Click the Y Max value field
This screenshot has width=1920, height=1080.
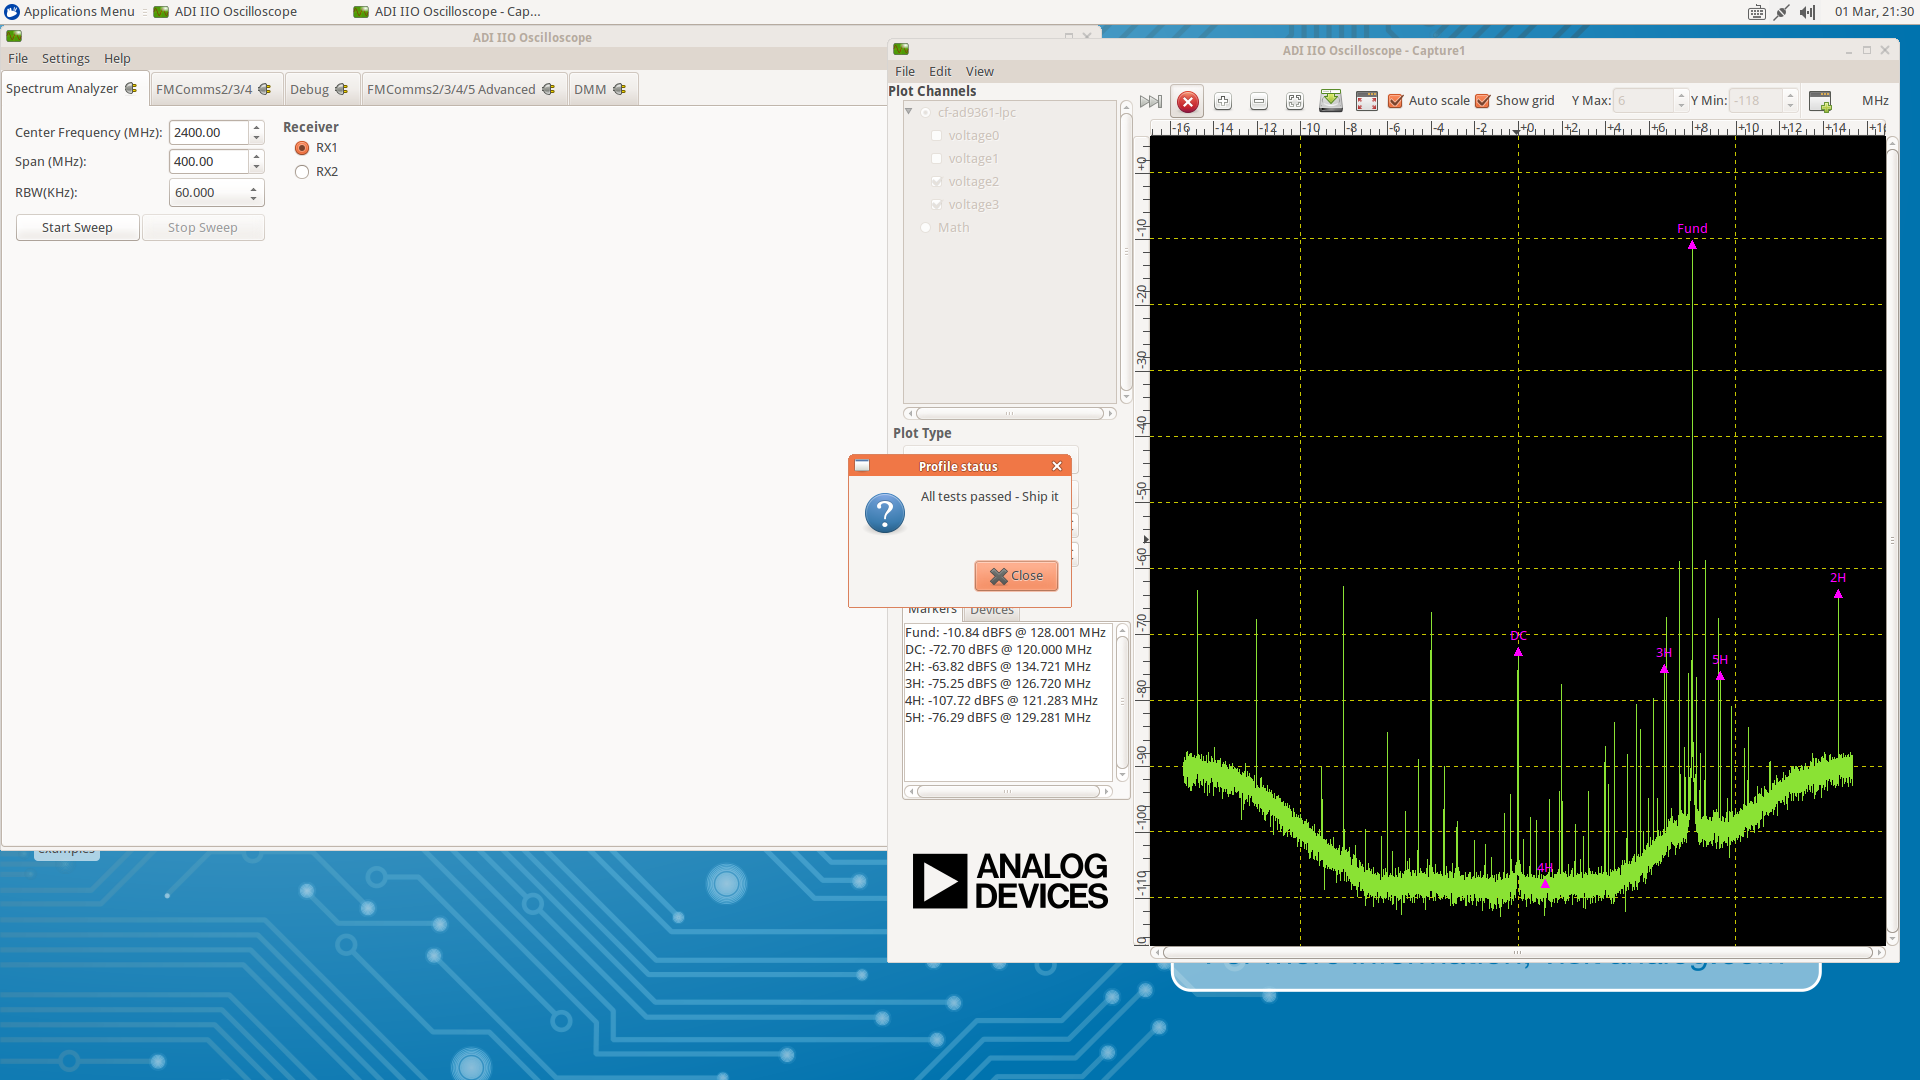(x=1643, y=101)
